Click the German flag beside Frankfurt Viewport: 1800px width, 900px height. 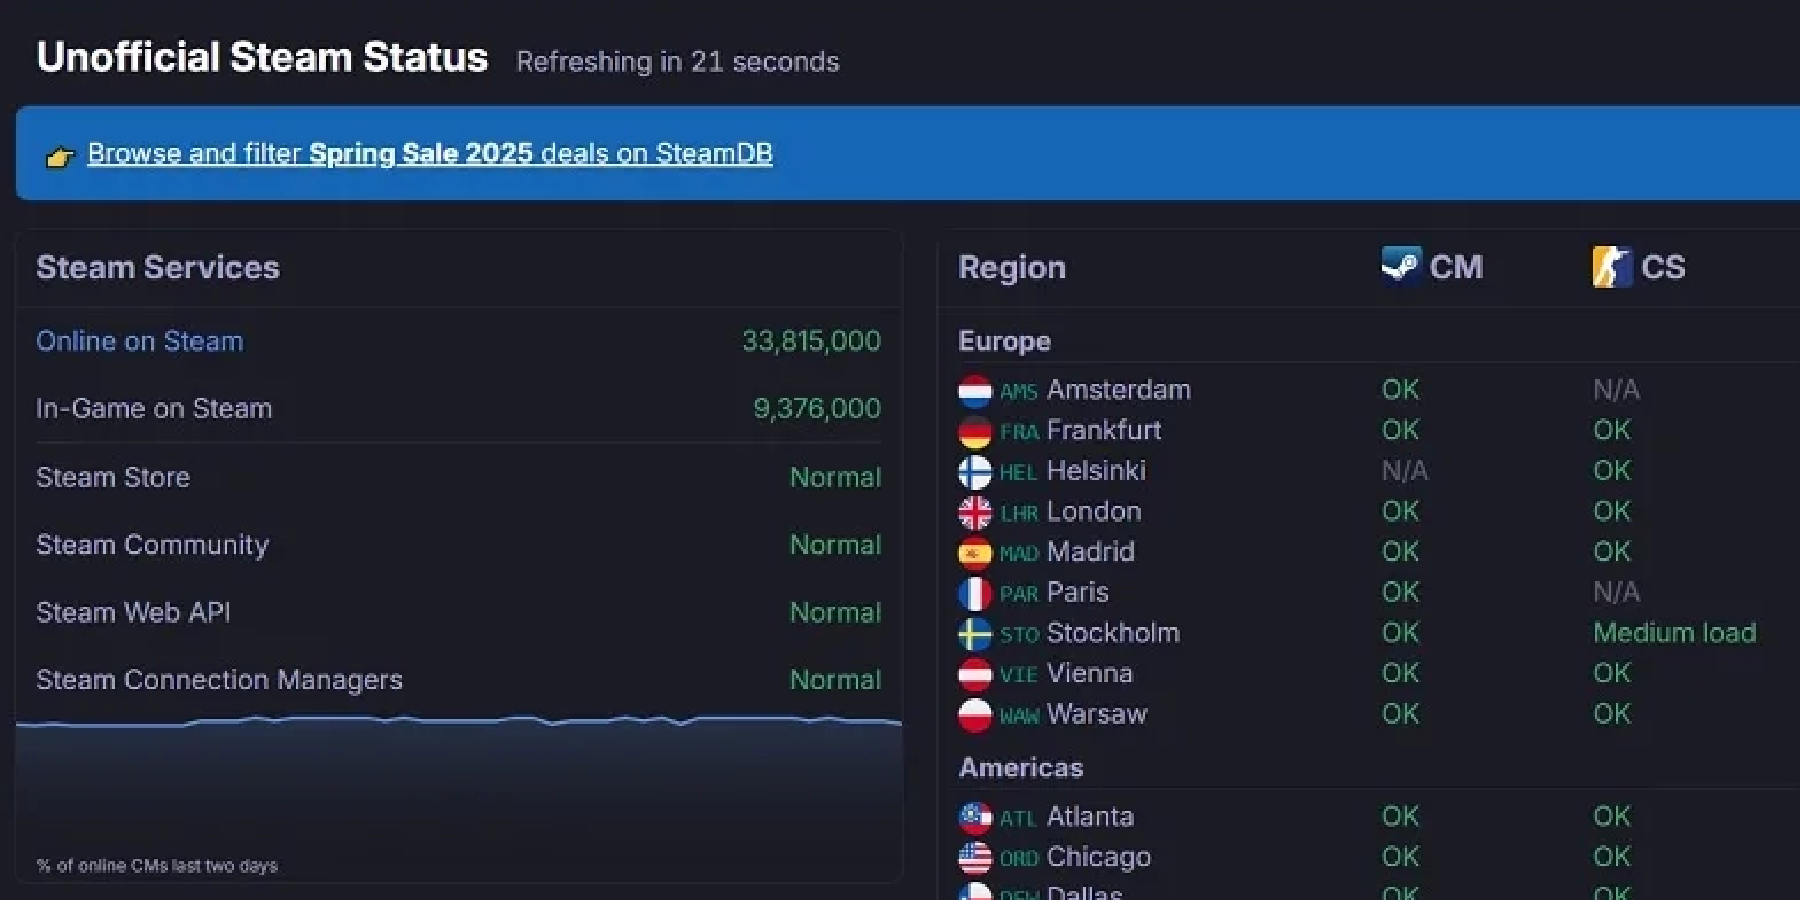click(x=975, y=432)
